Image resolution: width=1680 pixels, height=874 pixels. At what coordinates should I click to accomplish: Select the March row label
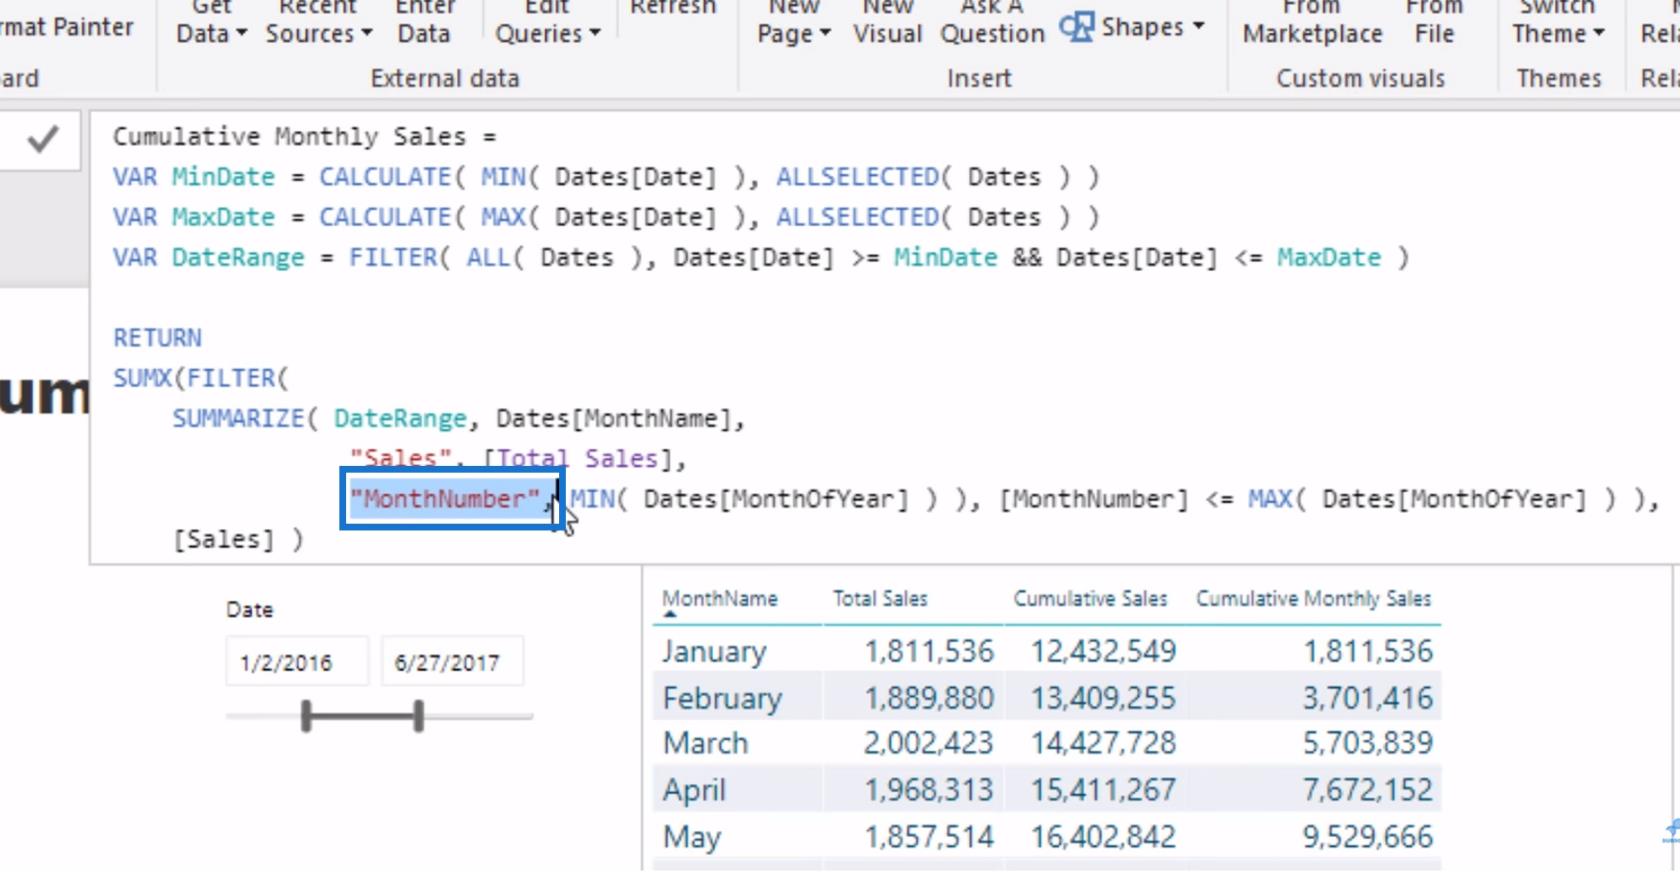pos(705,743)
